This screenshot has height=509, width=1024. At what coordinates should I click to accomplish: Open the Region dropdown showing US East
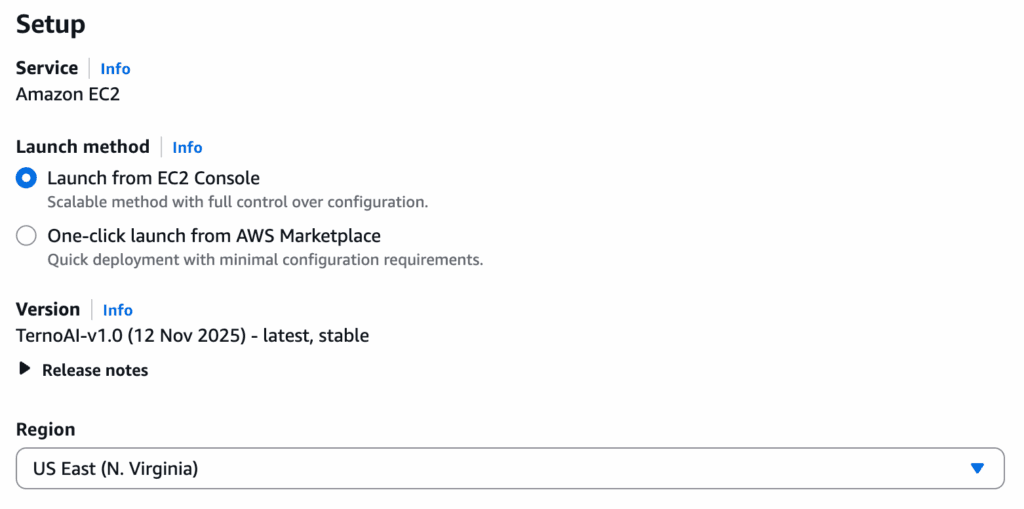tap(510, 468)
